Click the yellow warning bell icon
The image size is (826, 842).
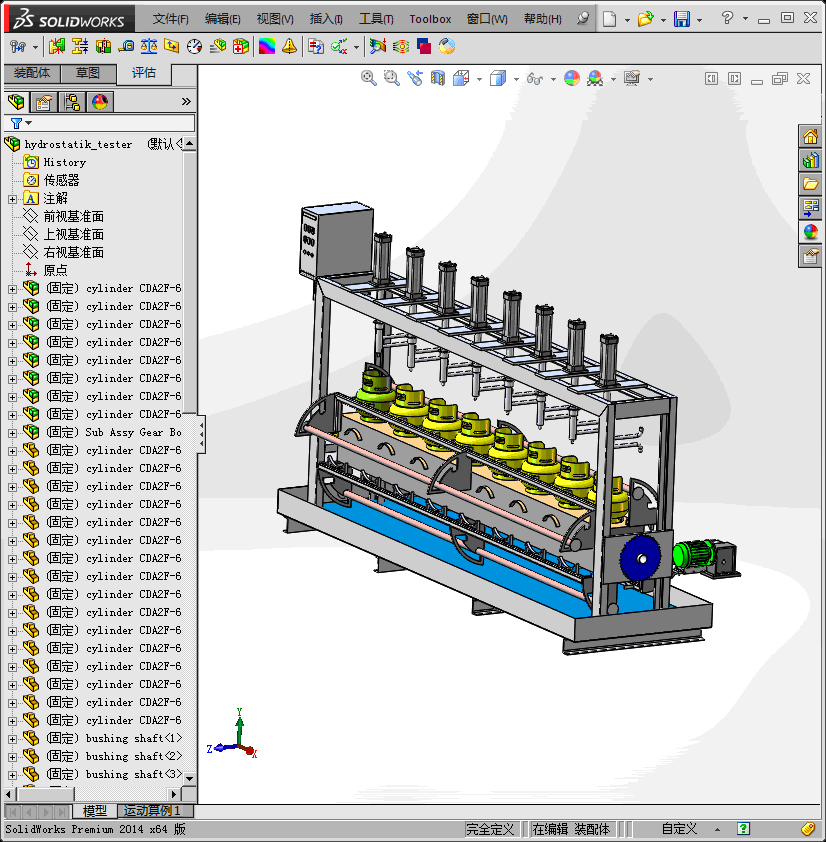(289, 47)
